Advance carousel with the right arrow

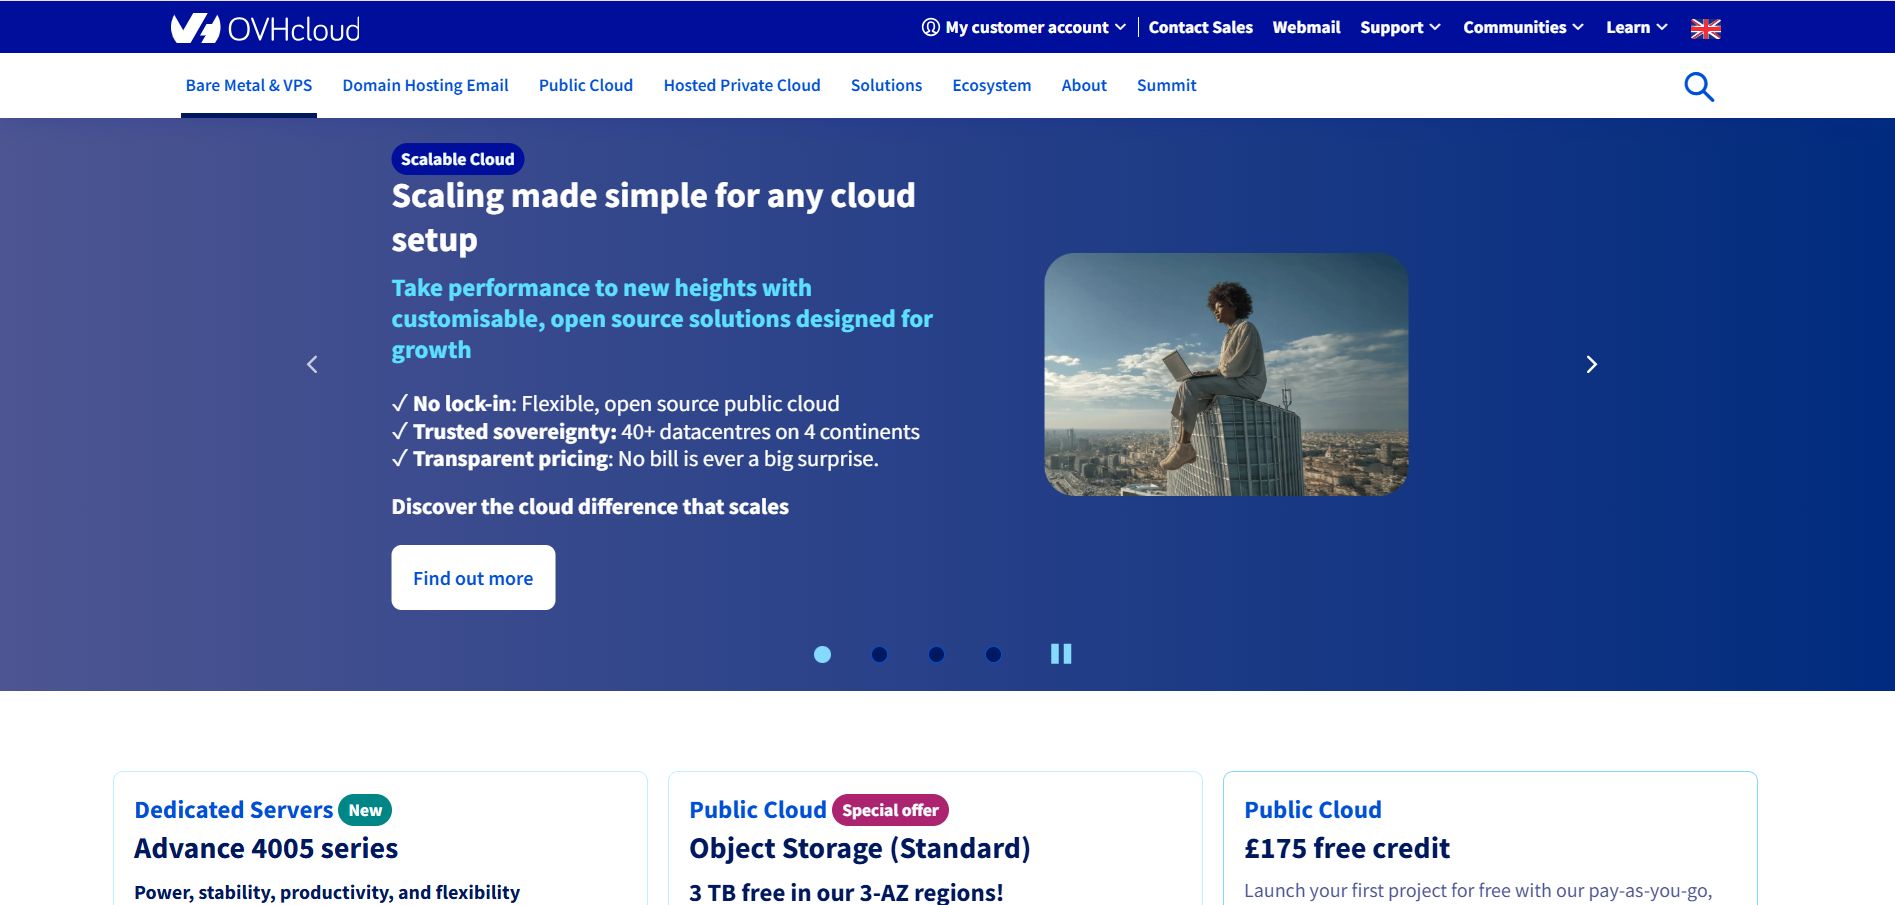pos(1590,364)
